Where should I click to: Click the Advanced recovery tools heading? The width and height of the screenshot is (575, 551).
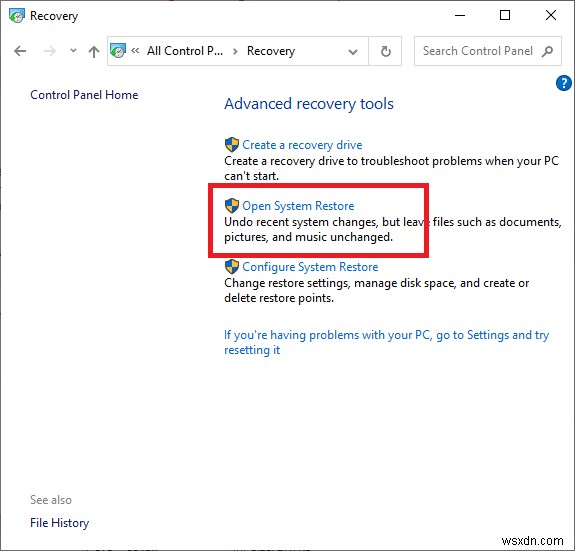click(309, 104)
